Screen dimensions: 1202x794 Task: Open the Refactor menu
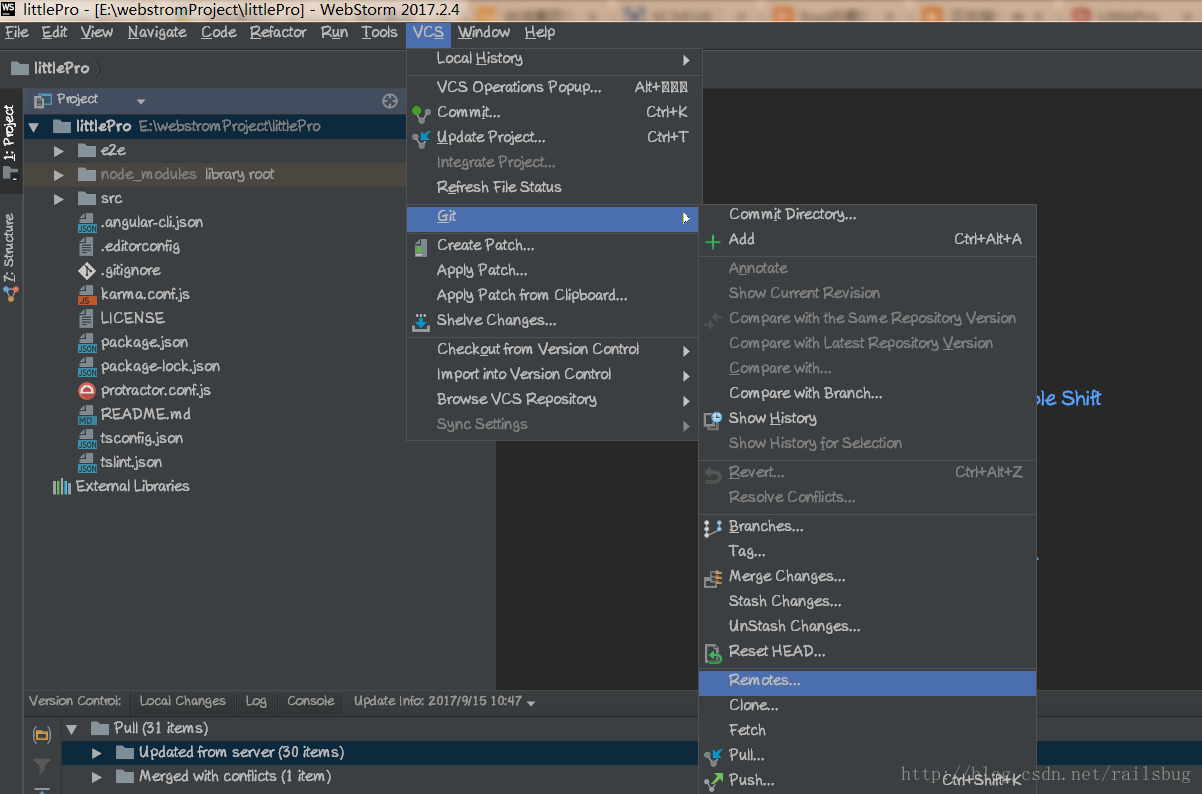[278, 32]
